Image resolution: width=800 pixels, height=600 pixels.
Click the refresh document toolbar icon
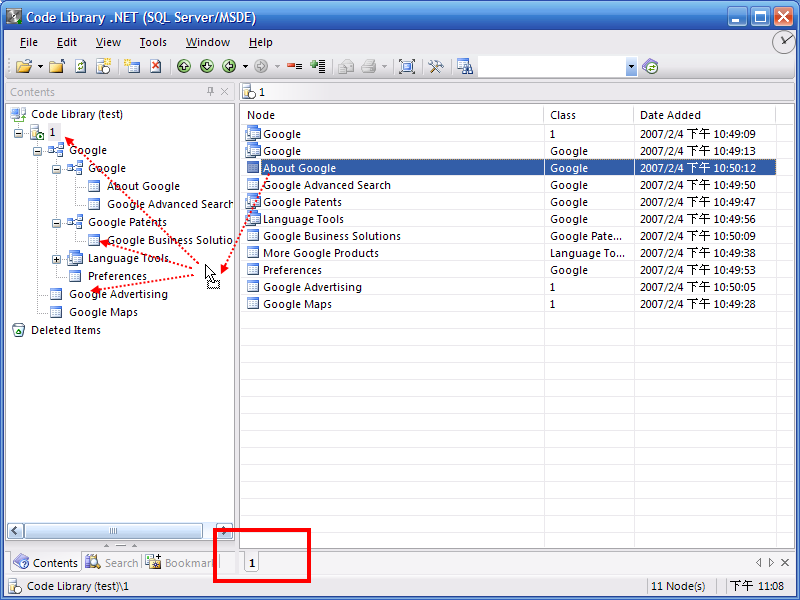(81, 66)
